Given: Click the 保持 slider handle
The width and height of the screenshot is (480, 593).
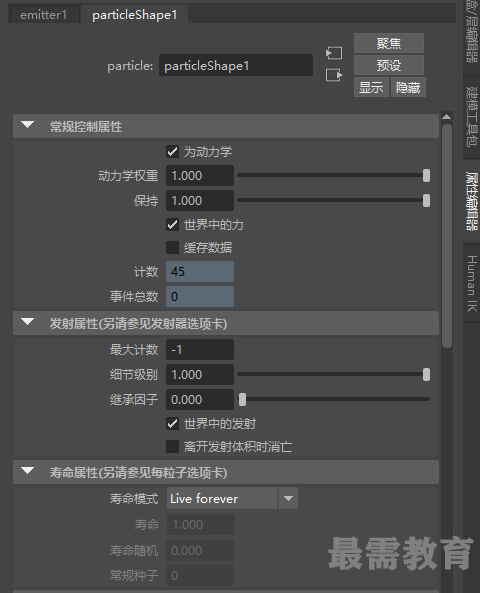Looking at the screenshot, I should 426,200.
